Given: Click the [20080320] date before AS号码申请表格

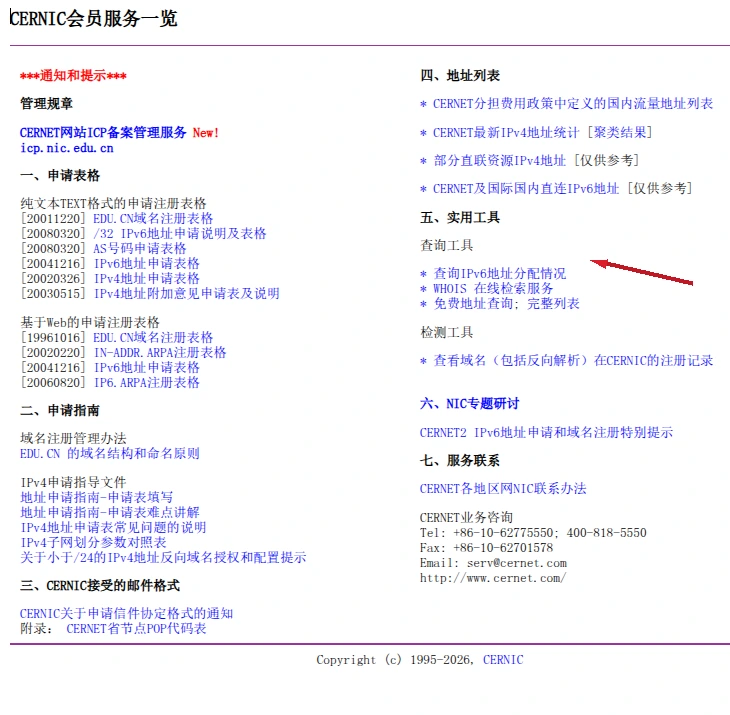Looking at the screenshot, I should 53,248.
